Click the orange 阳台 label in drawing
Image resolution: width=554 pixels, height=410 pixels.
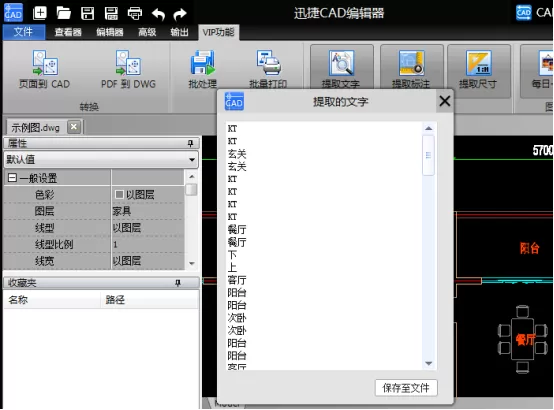pyautogui.click(x=529, y=248)
